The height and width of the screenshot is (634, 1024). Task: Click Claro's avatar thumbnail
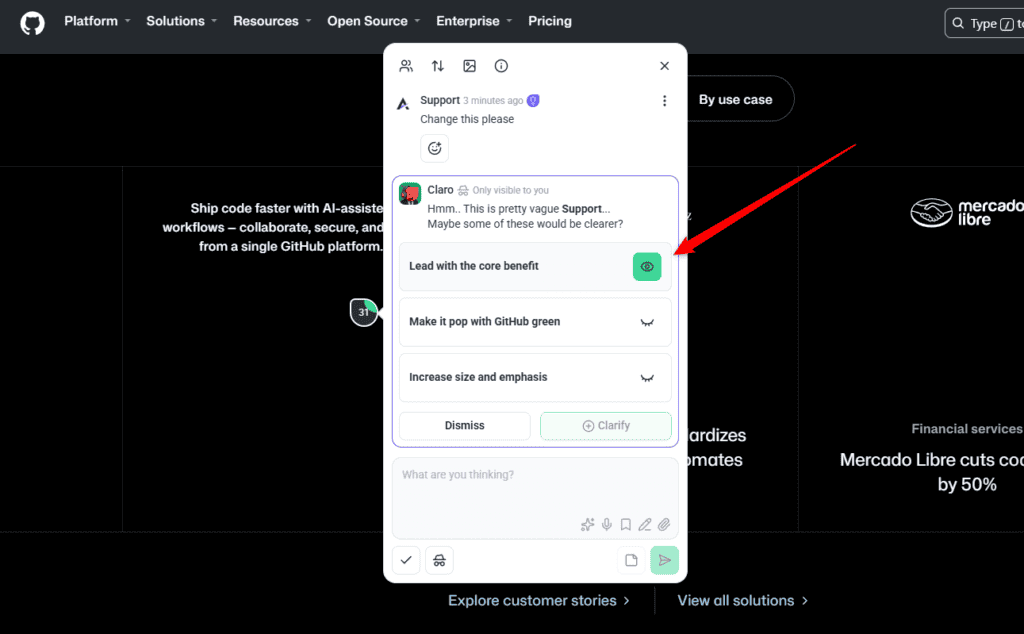point(410,194)
